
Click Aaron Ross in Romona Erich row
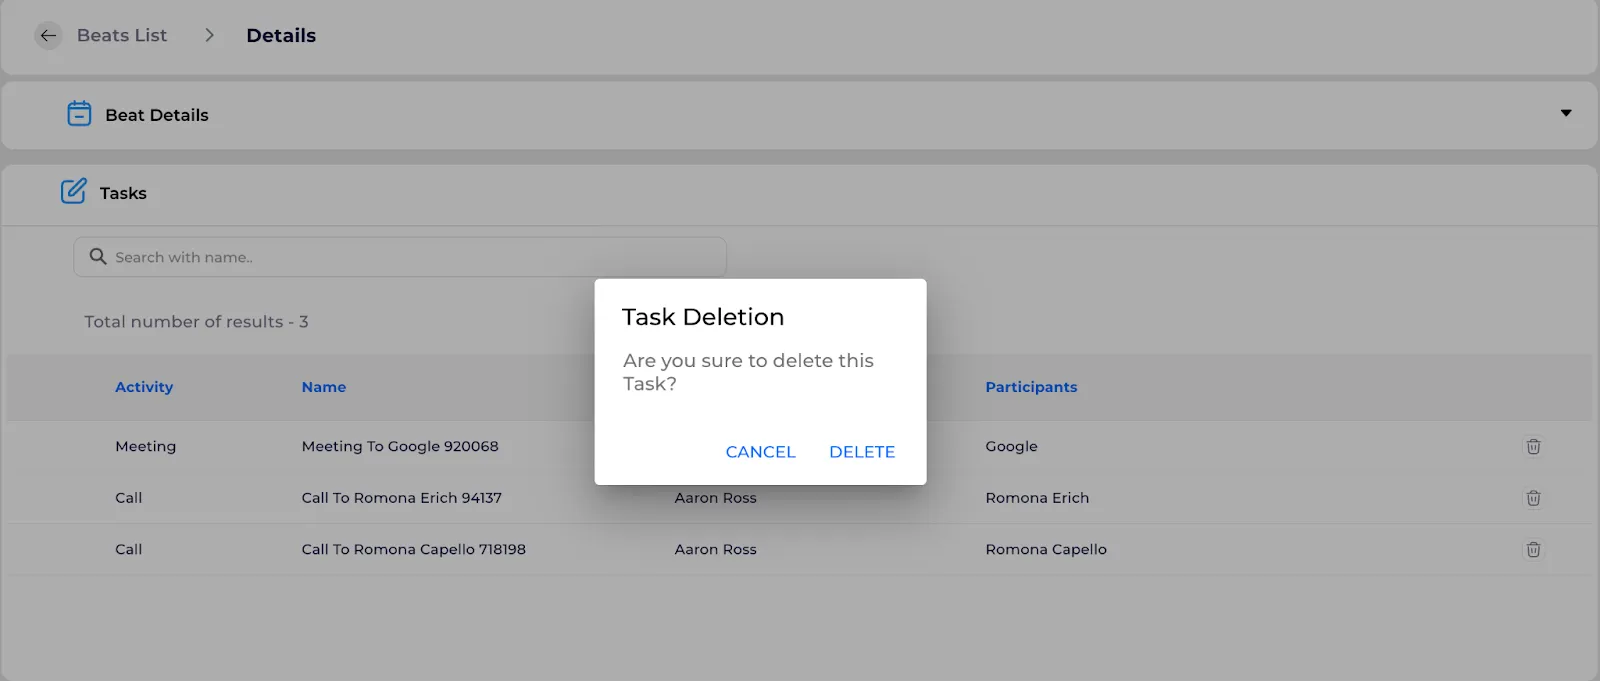pos(715,498)
